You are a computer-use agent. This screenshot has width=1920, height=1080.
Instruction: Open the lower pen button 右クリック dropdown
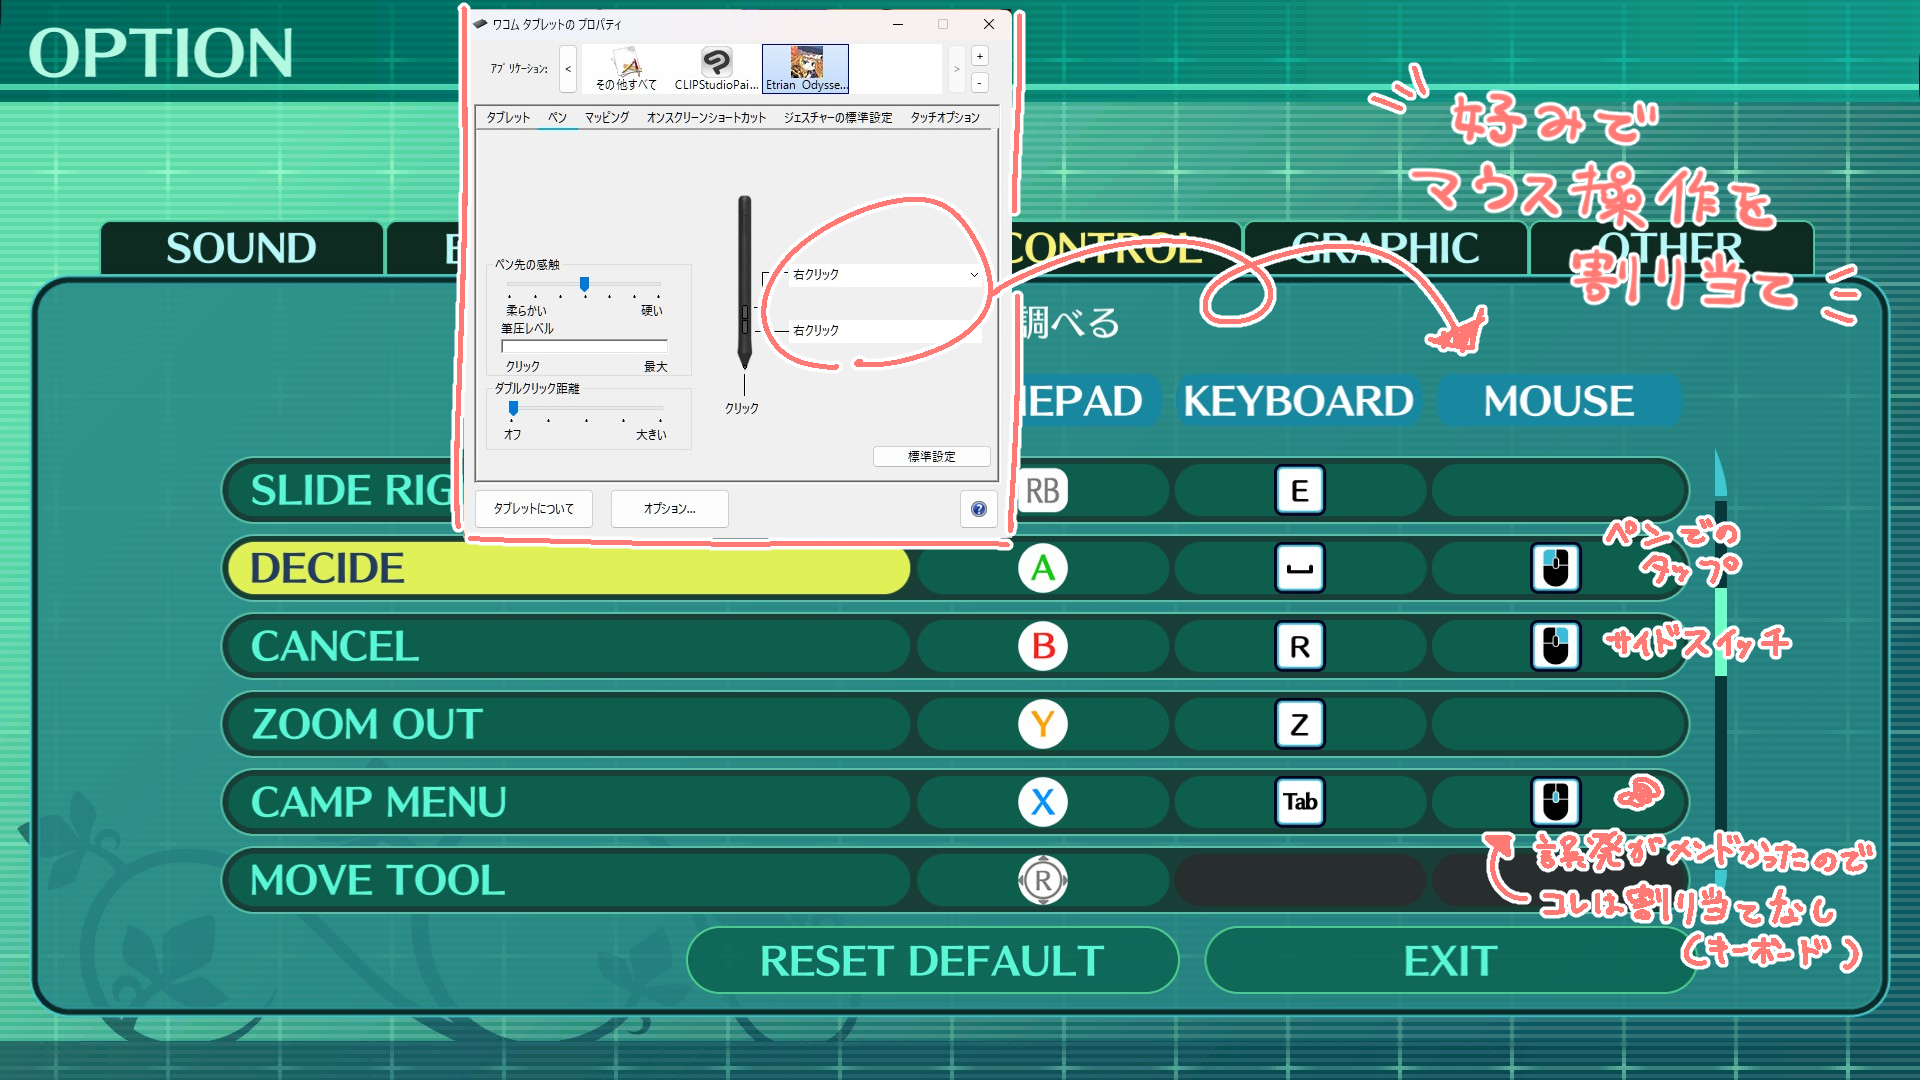point(885,330)
